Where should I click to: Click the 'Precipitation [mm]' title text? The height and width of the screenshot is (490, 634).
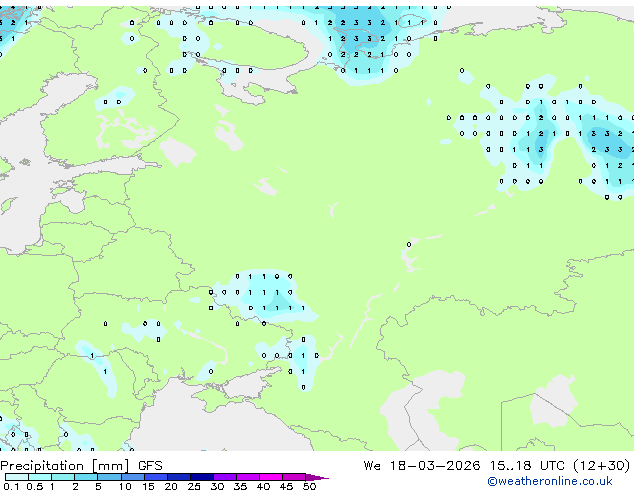[65, 466]
